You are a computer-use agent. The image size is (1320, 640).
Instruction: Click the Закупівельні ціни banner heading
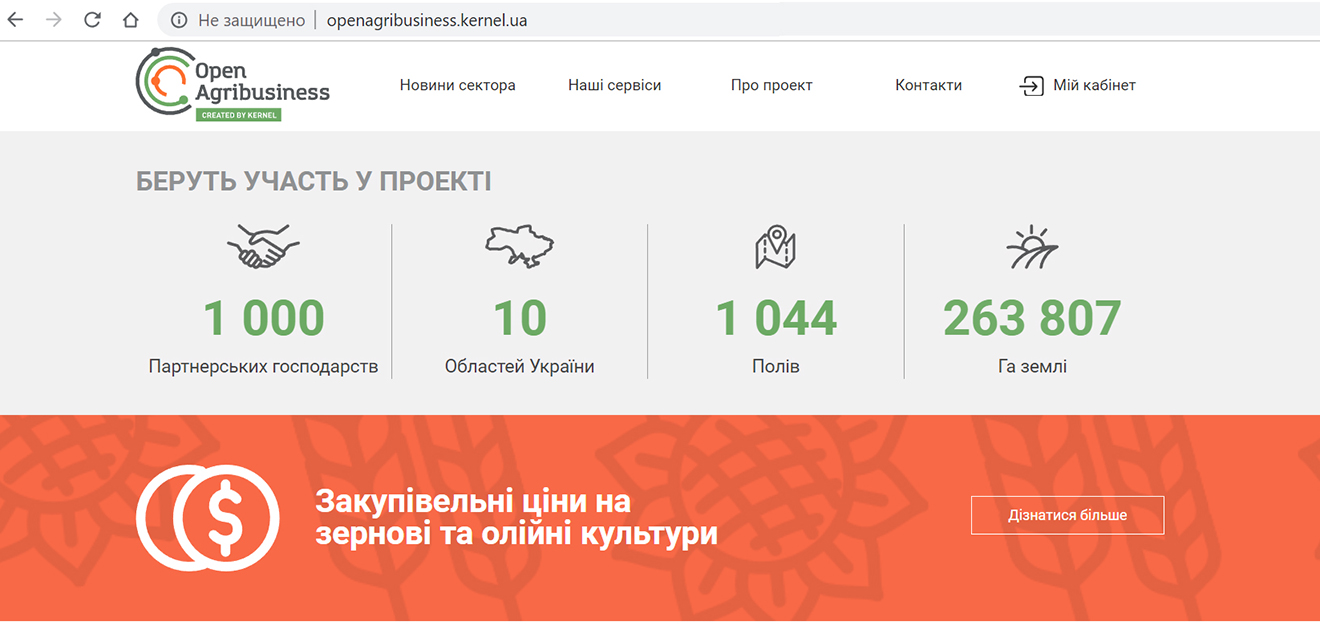(x=516, y=517)
